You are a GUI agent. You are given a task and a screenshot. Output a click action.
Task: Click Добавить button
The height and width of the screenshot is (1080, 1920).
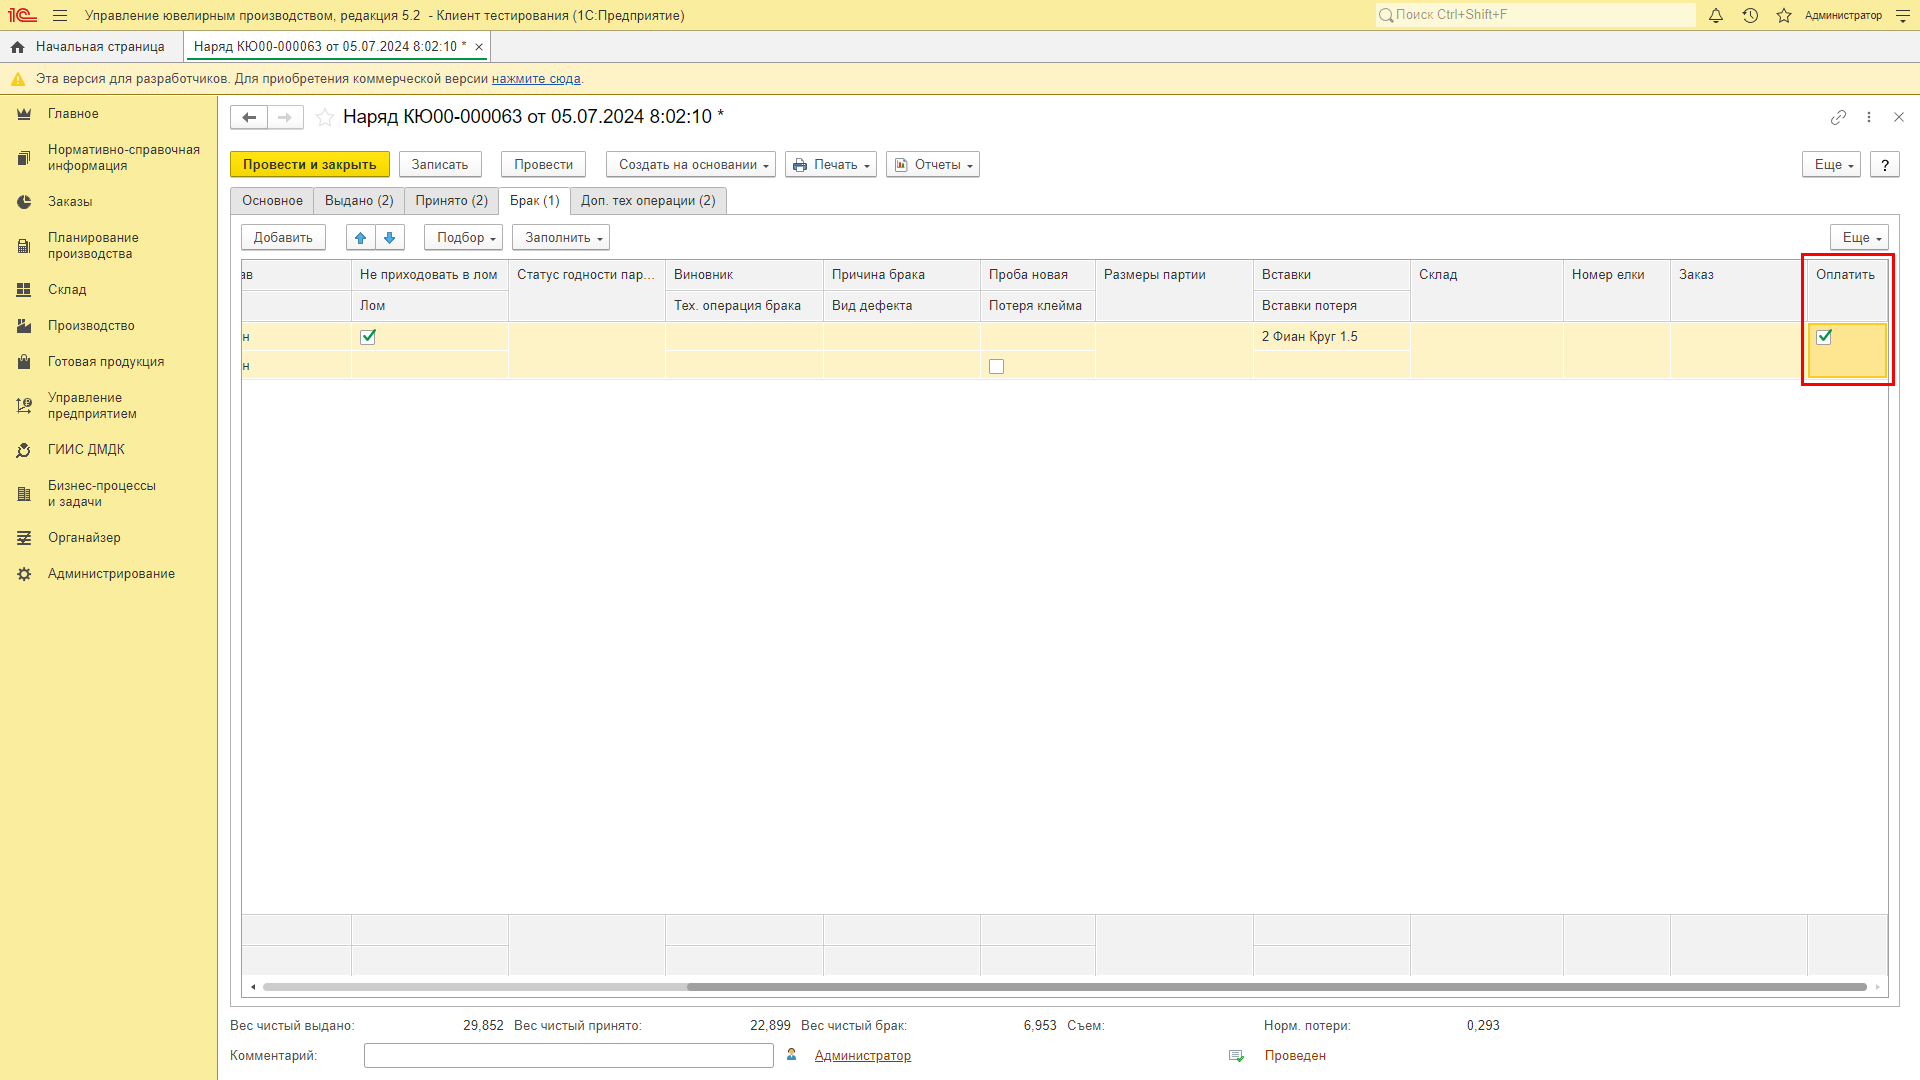coord(283,238)
